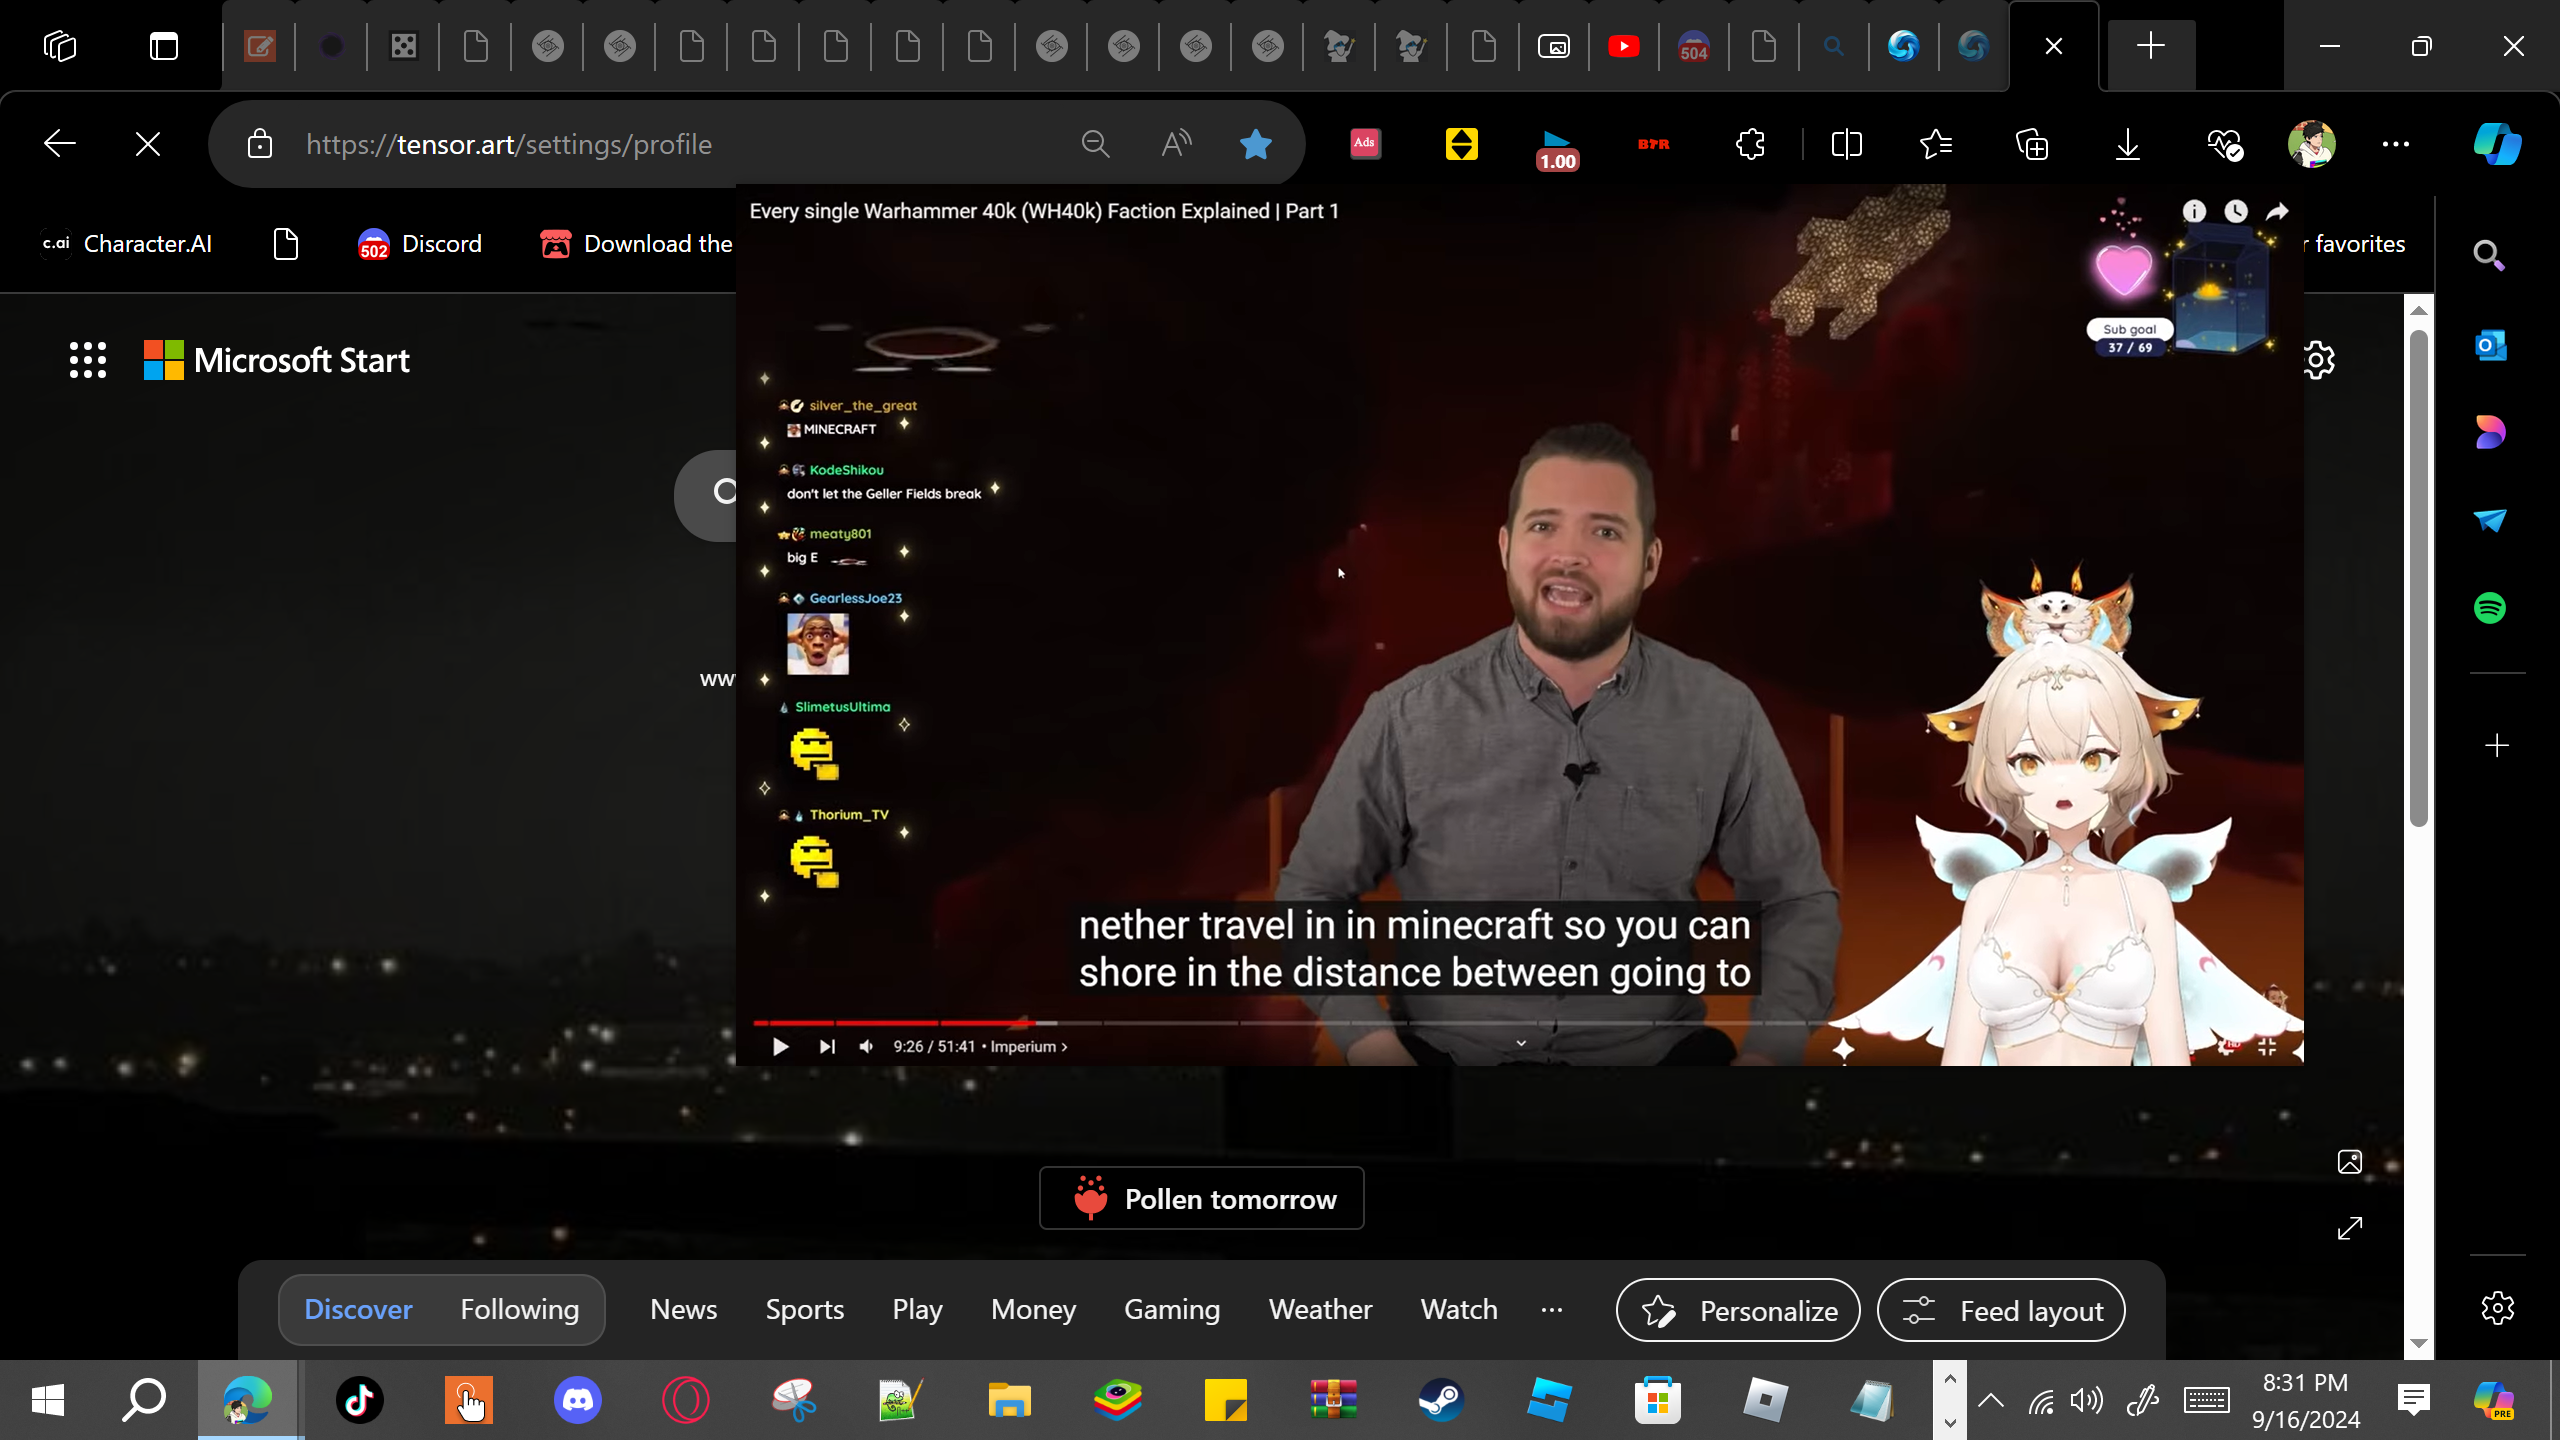2560x1440 pixels.
Task: Open Discord from the Windows taskbar
Action: (x=578, y=1400)
